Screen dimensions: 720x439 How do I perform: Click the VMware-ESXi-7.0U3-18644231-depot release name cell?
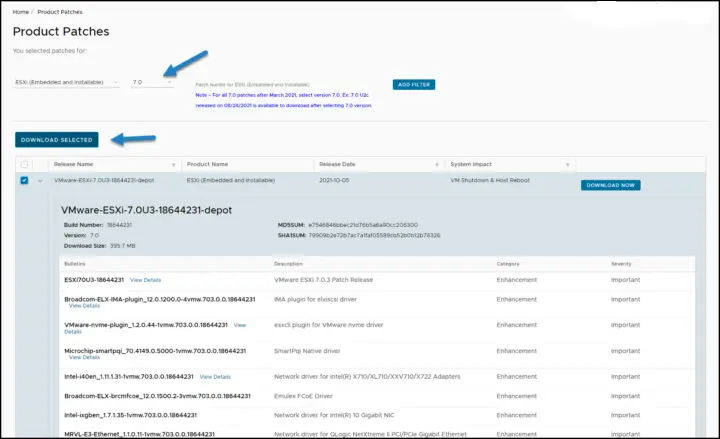pyautogui.click(x=104, y=180)
